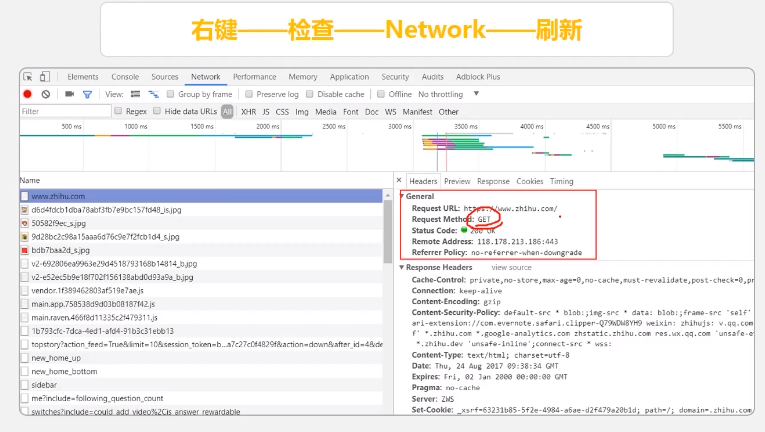The height and width of the screenshot is (432, 765).
Task: Enable Disable cache checkbox
Action: tap(309, 94)
